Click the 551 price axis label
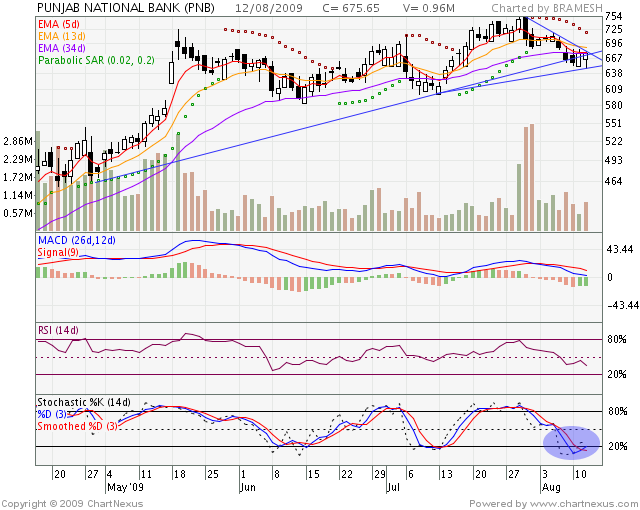640x510 pixels. tap(613, 123)
